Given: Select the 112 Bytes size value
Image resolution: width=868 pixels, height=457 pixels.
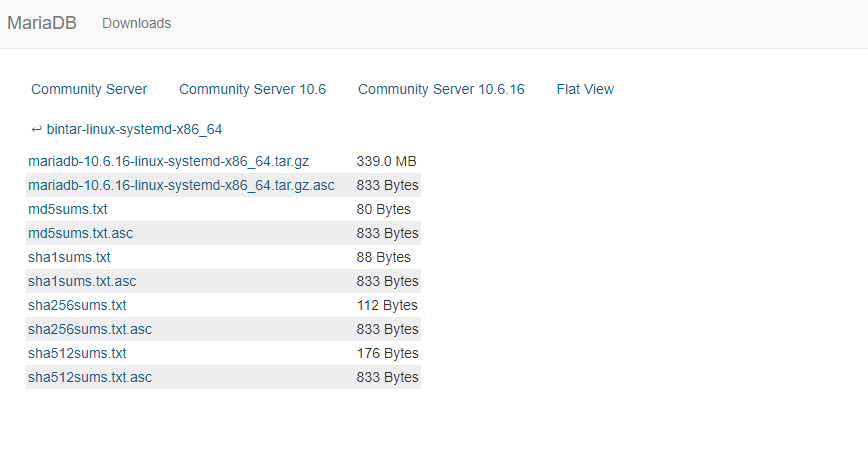Looking at the screenshot, I should 387,305.
